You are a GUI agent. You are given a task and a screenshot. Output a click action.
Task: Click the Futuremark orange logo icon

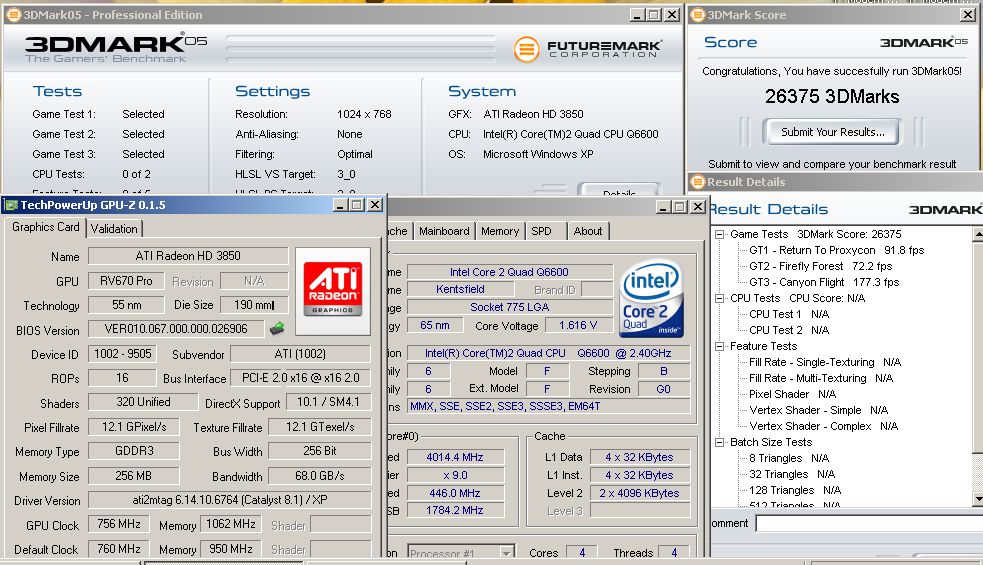pos(527,49)
